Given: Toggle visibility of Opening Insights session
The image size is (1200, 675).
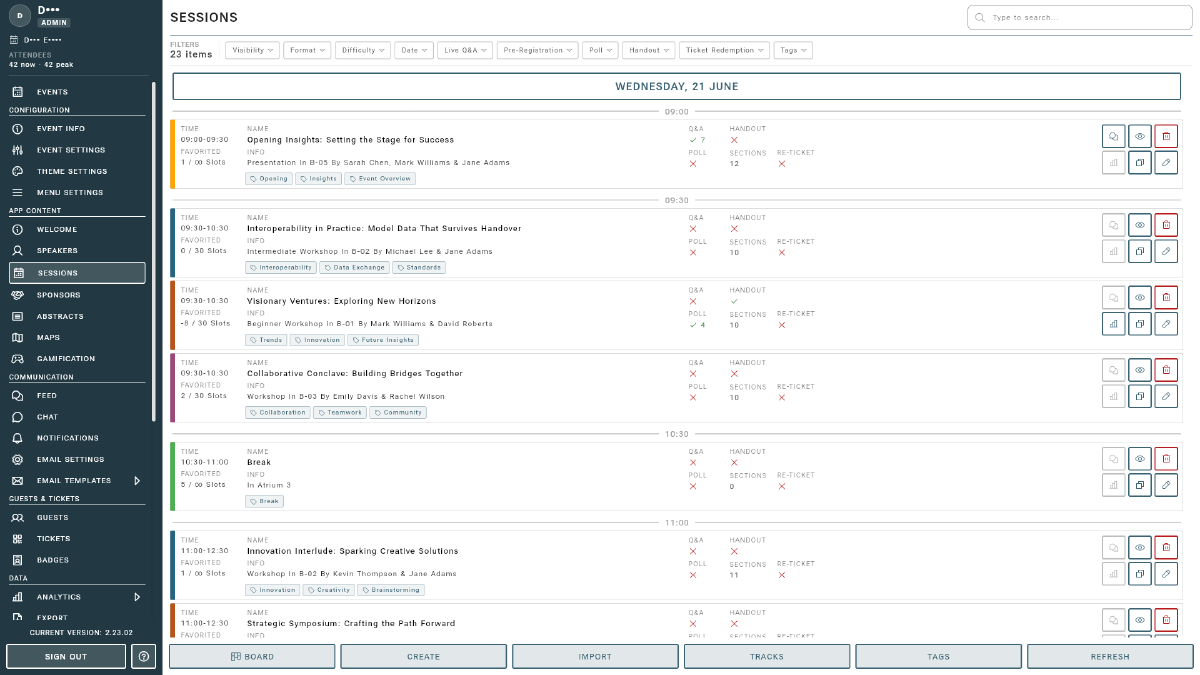Looking at the screenshot, I should pyautogui.click(x=1140, y=136).
